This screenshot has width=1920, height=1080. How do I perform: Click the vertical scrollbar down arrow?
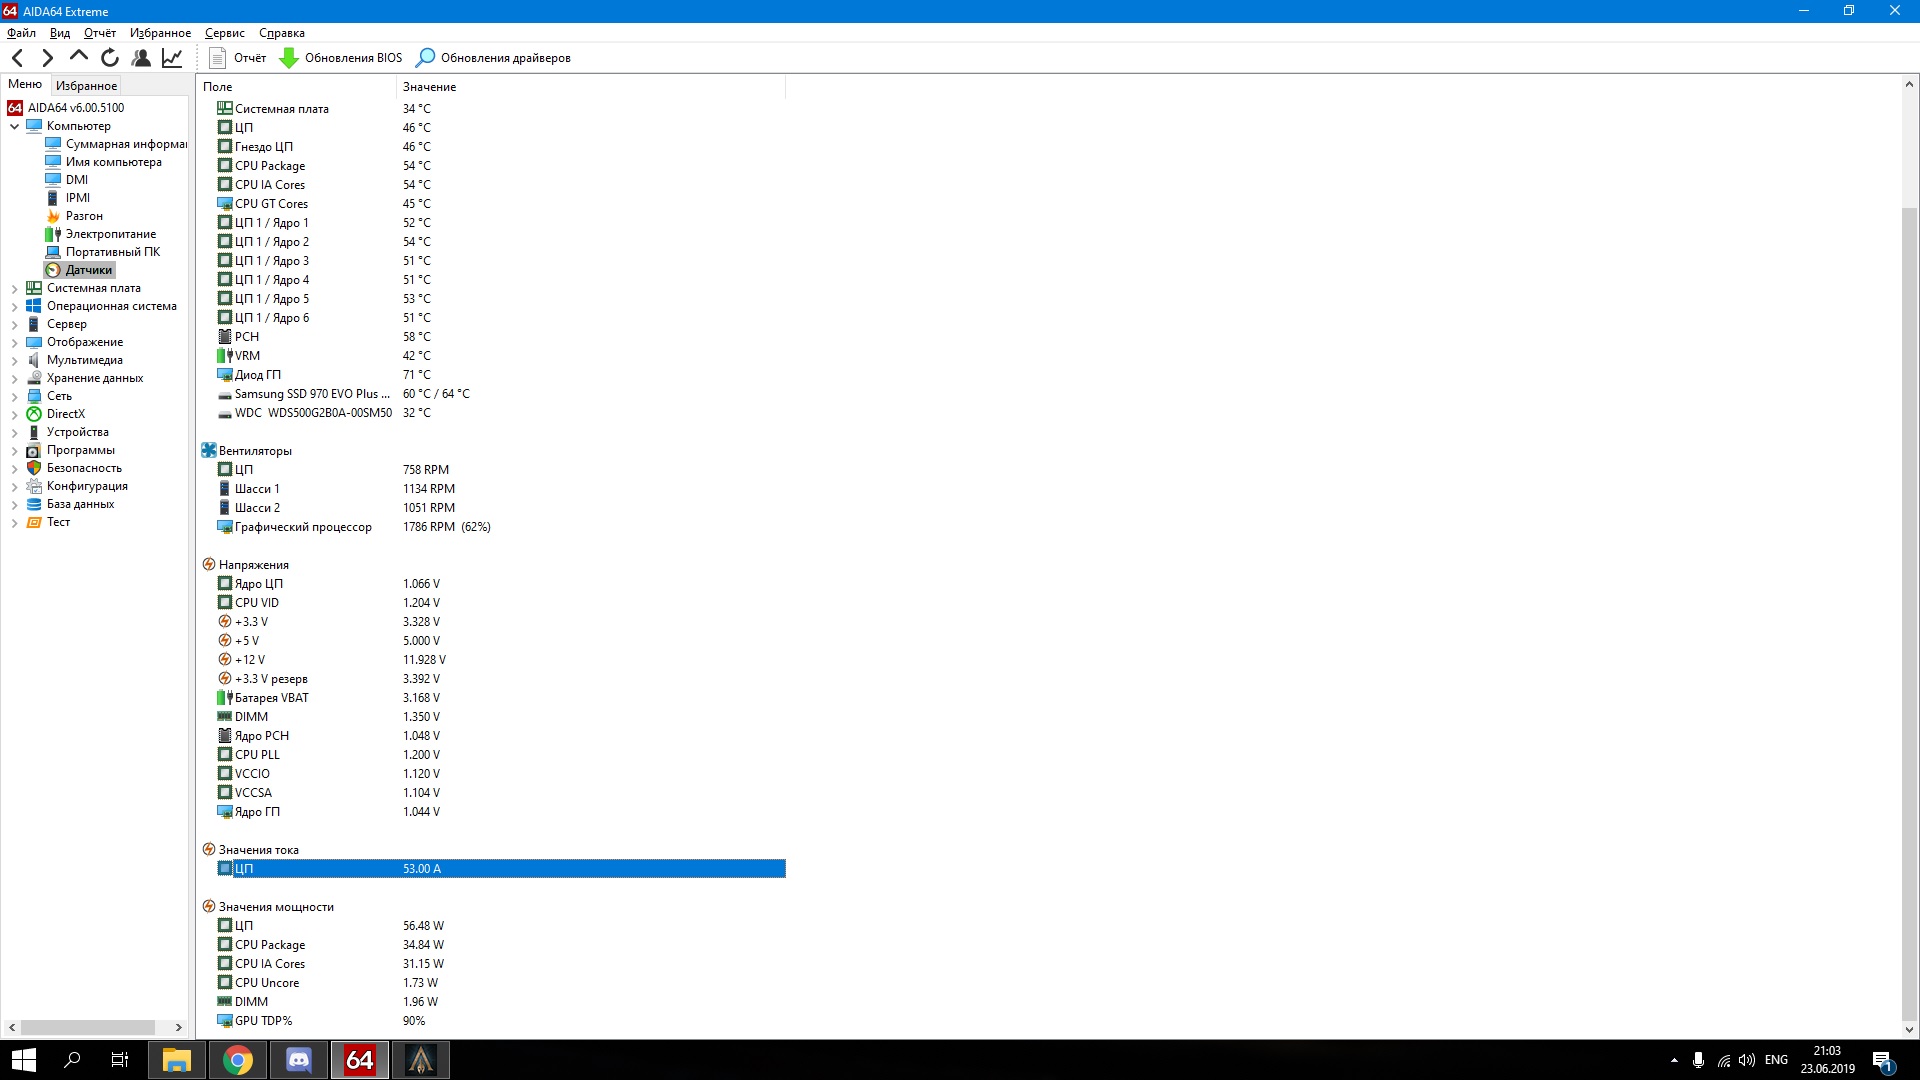coord(1908,1029)
